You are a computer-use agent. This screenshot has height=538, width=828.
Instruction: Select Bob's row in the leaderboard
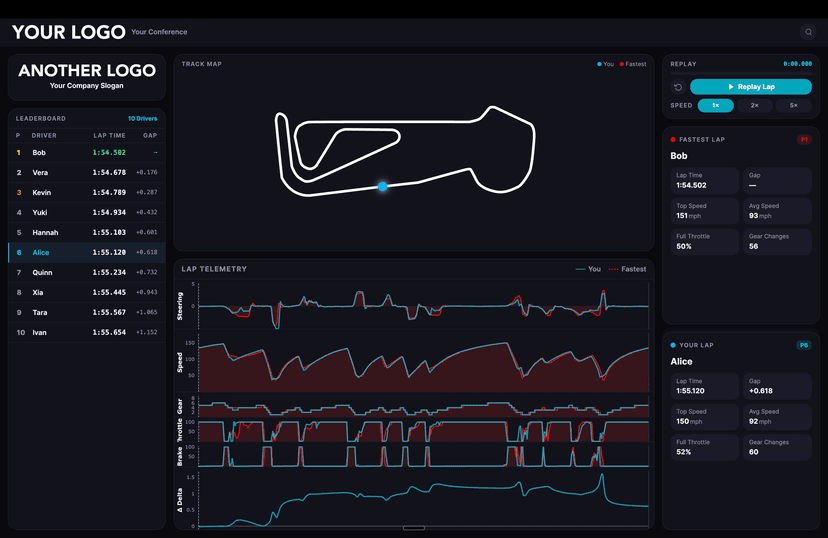tap(86, 153)
